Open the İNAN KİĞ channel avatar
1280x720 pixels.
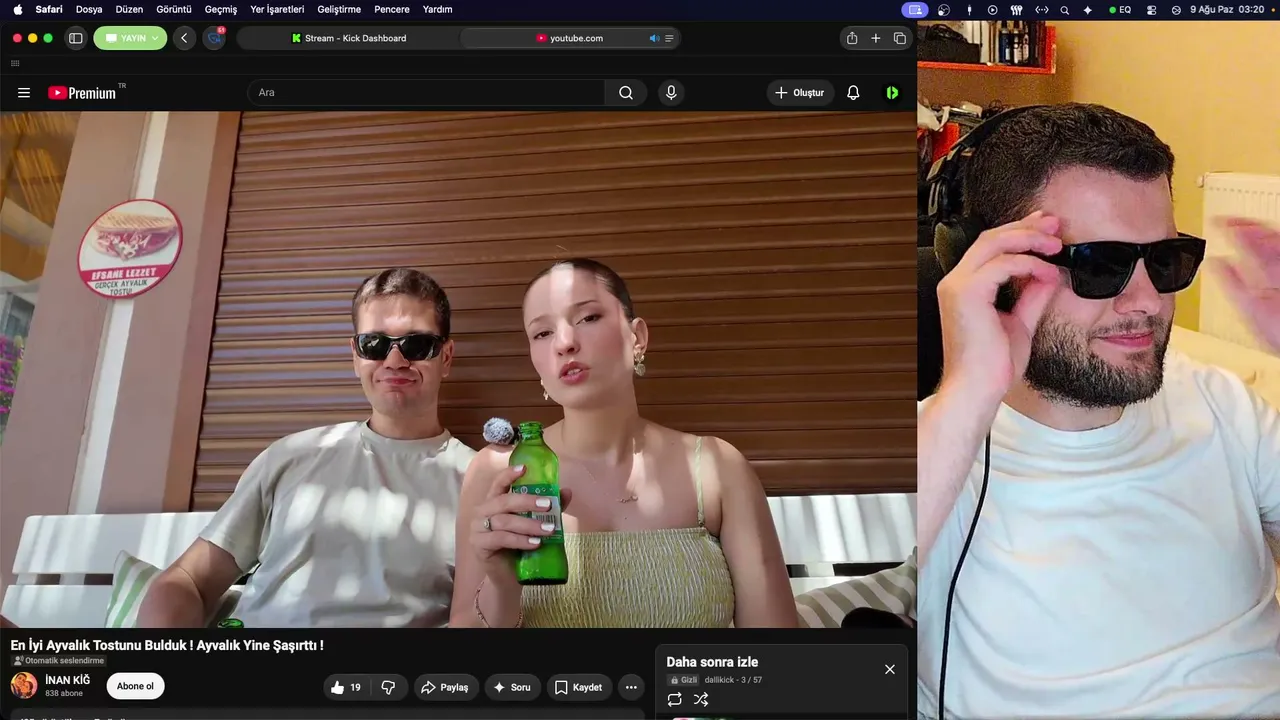tap(24, 686)
